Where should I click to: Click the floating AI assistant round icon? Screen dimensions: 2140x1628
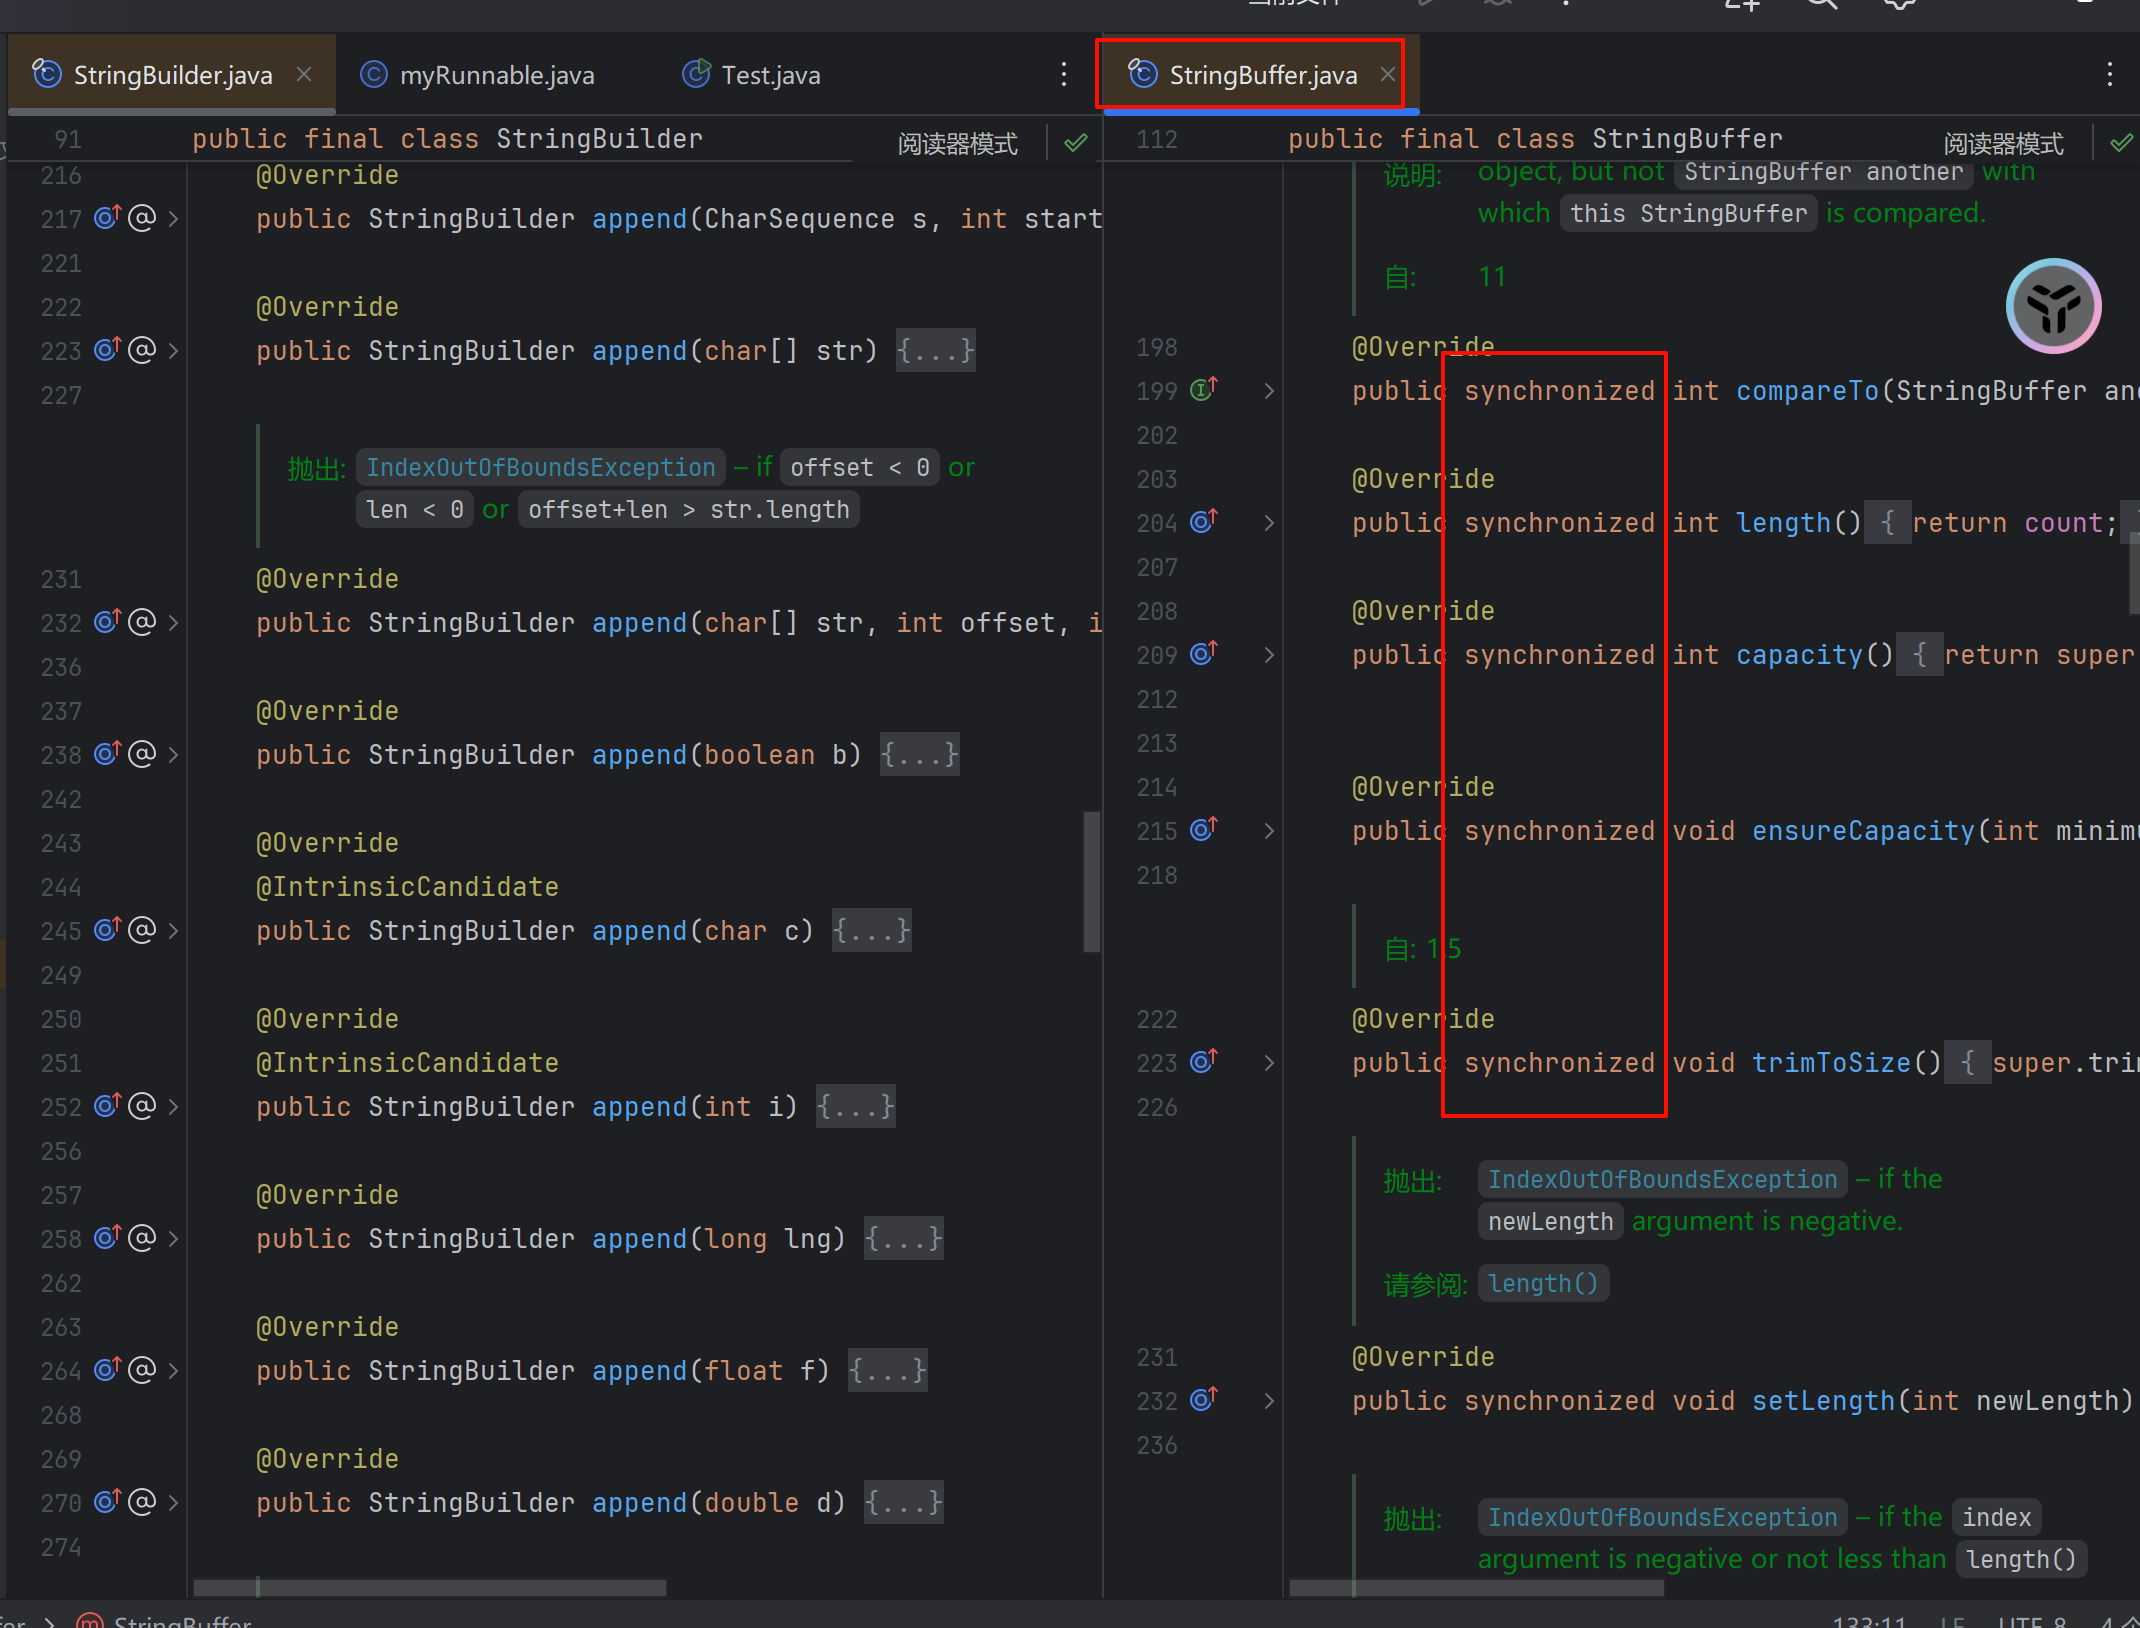[2053, 307]
